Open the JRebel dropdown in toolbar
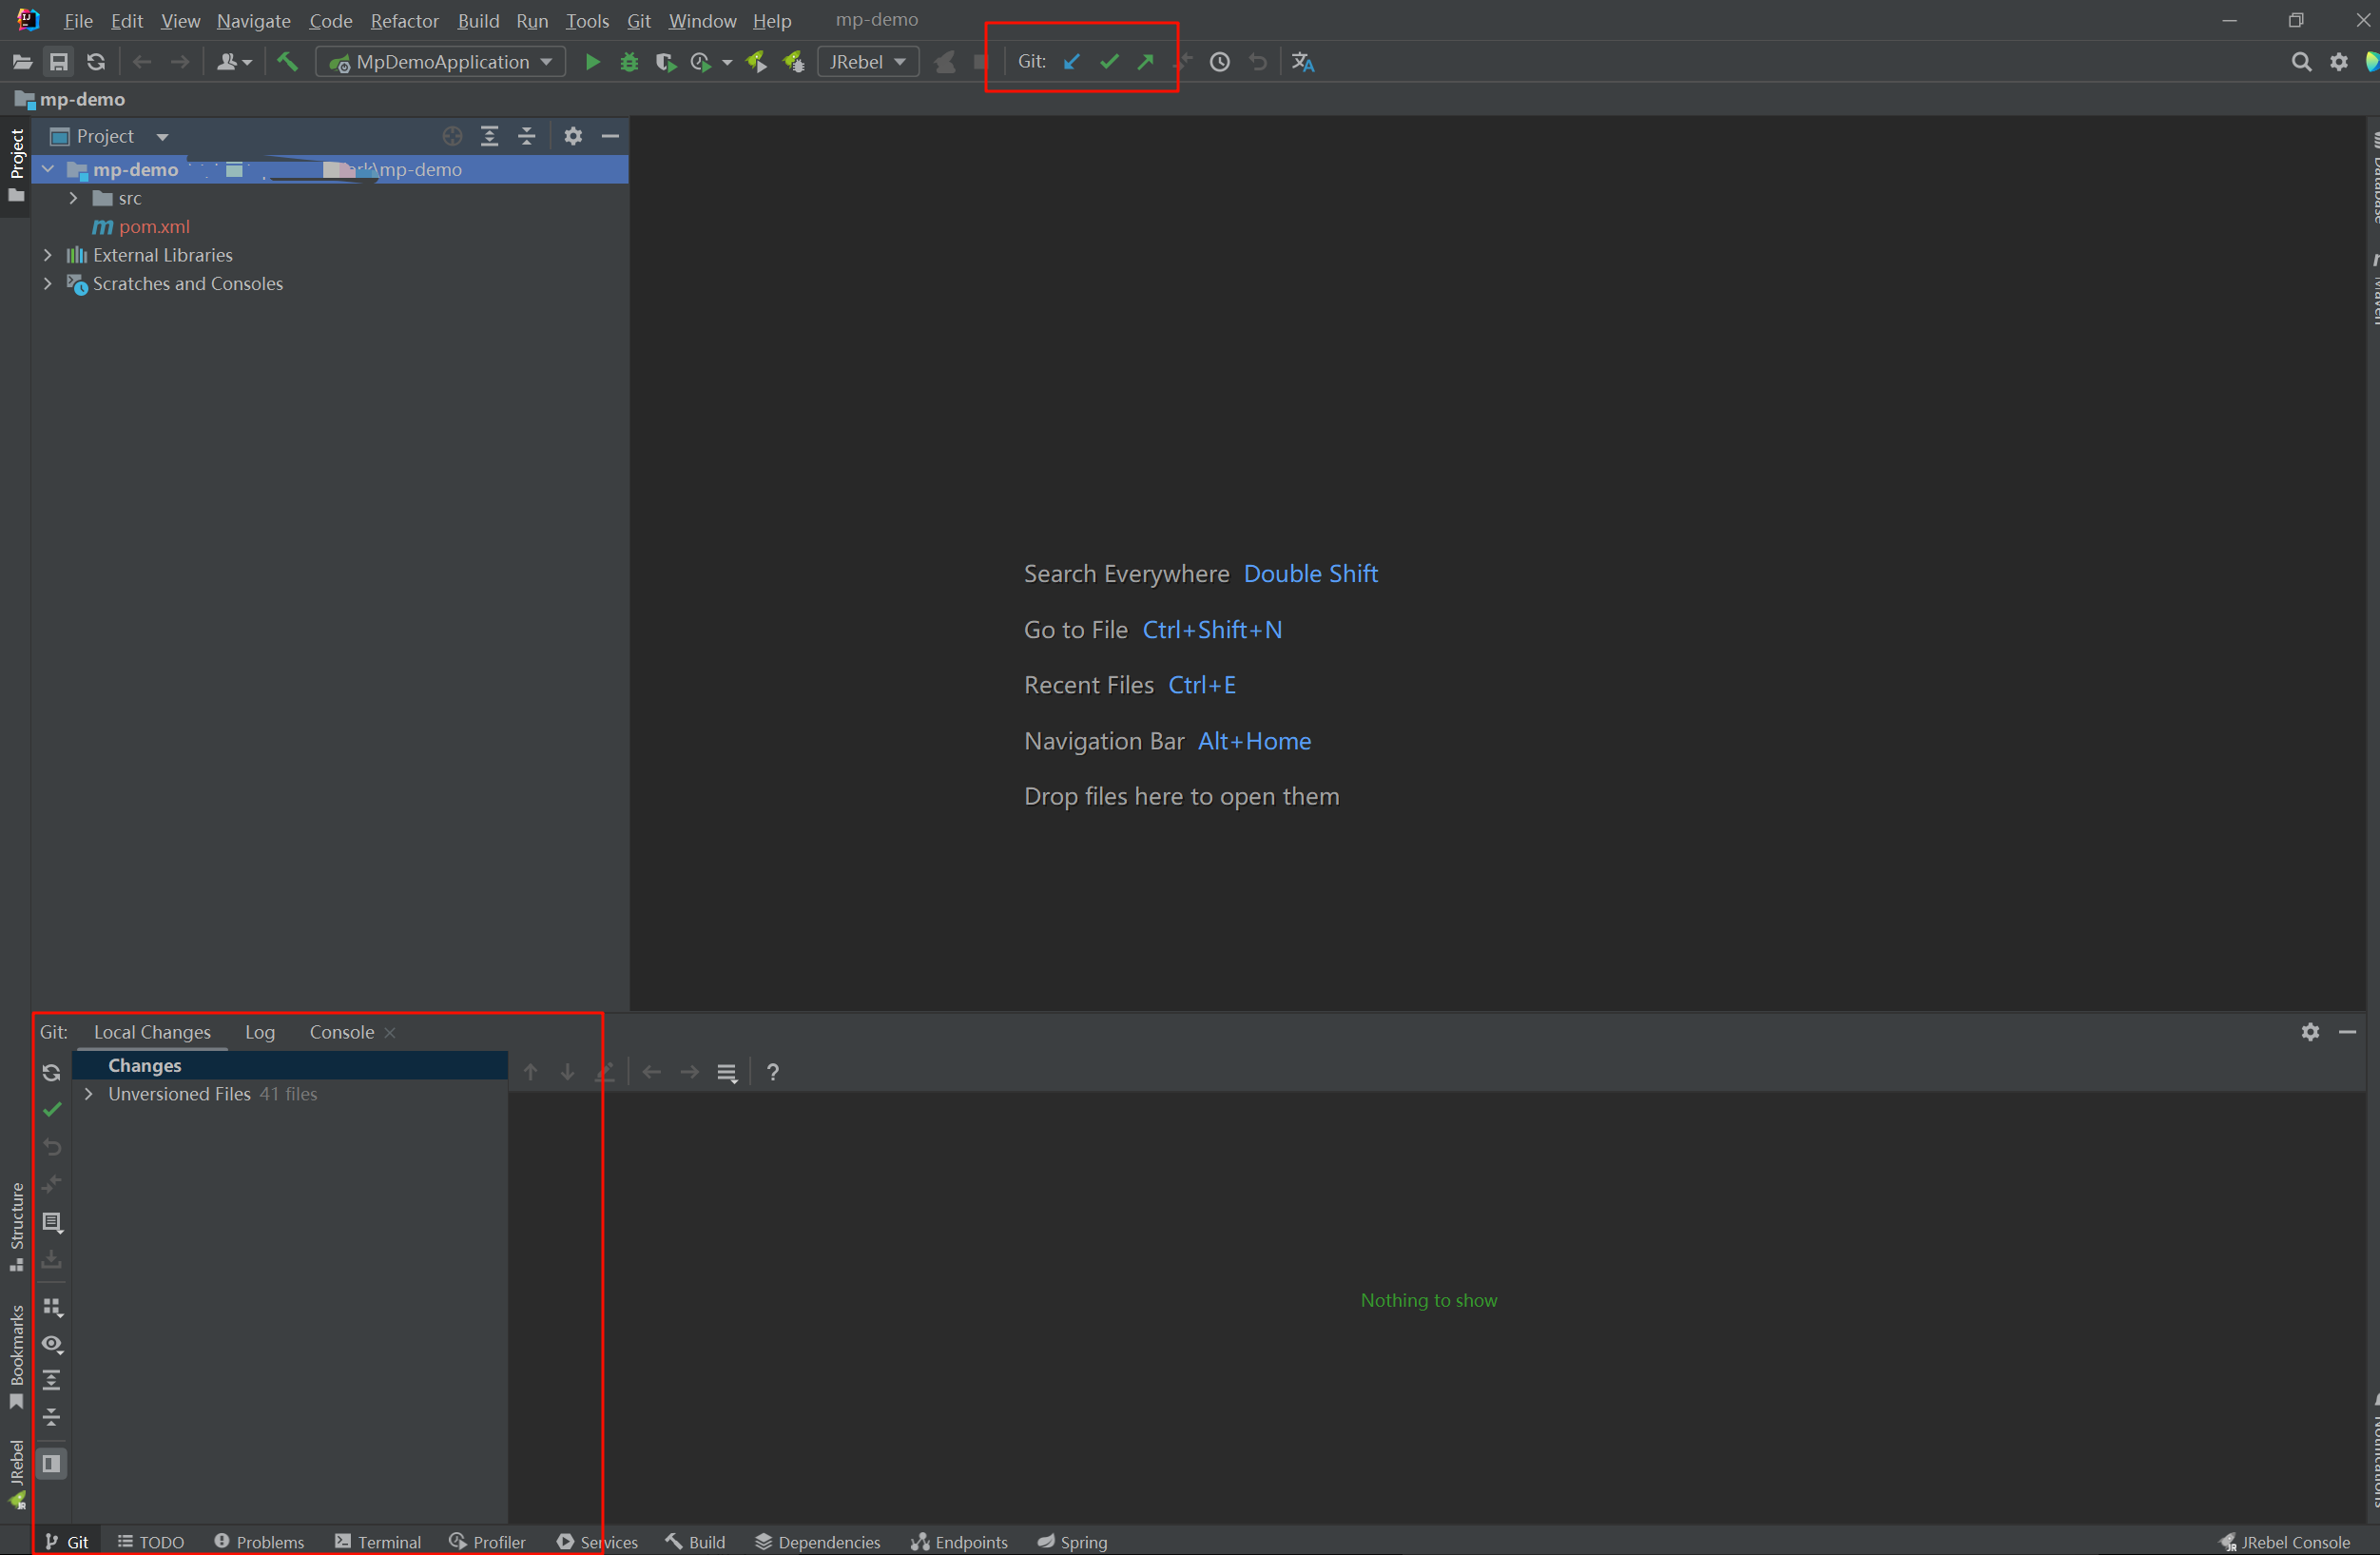 coord(868,62)
